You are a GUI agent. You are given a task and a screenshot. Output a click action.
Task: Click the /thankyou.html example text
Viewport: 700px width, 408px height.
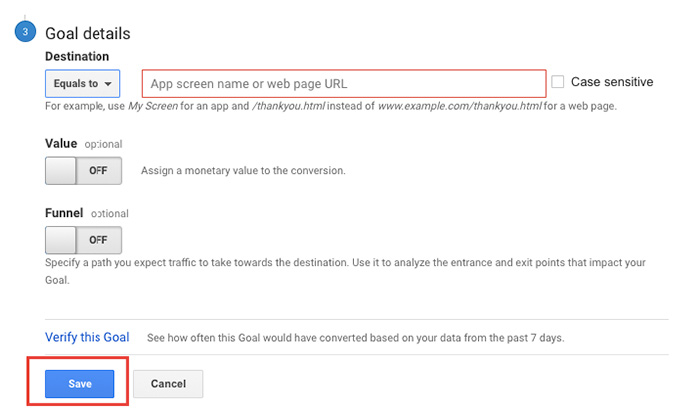click(288, 106)
